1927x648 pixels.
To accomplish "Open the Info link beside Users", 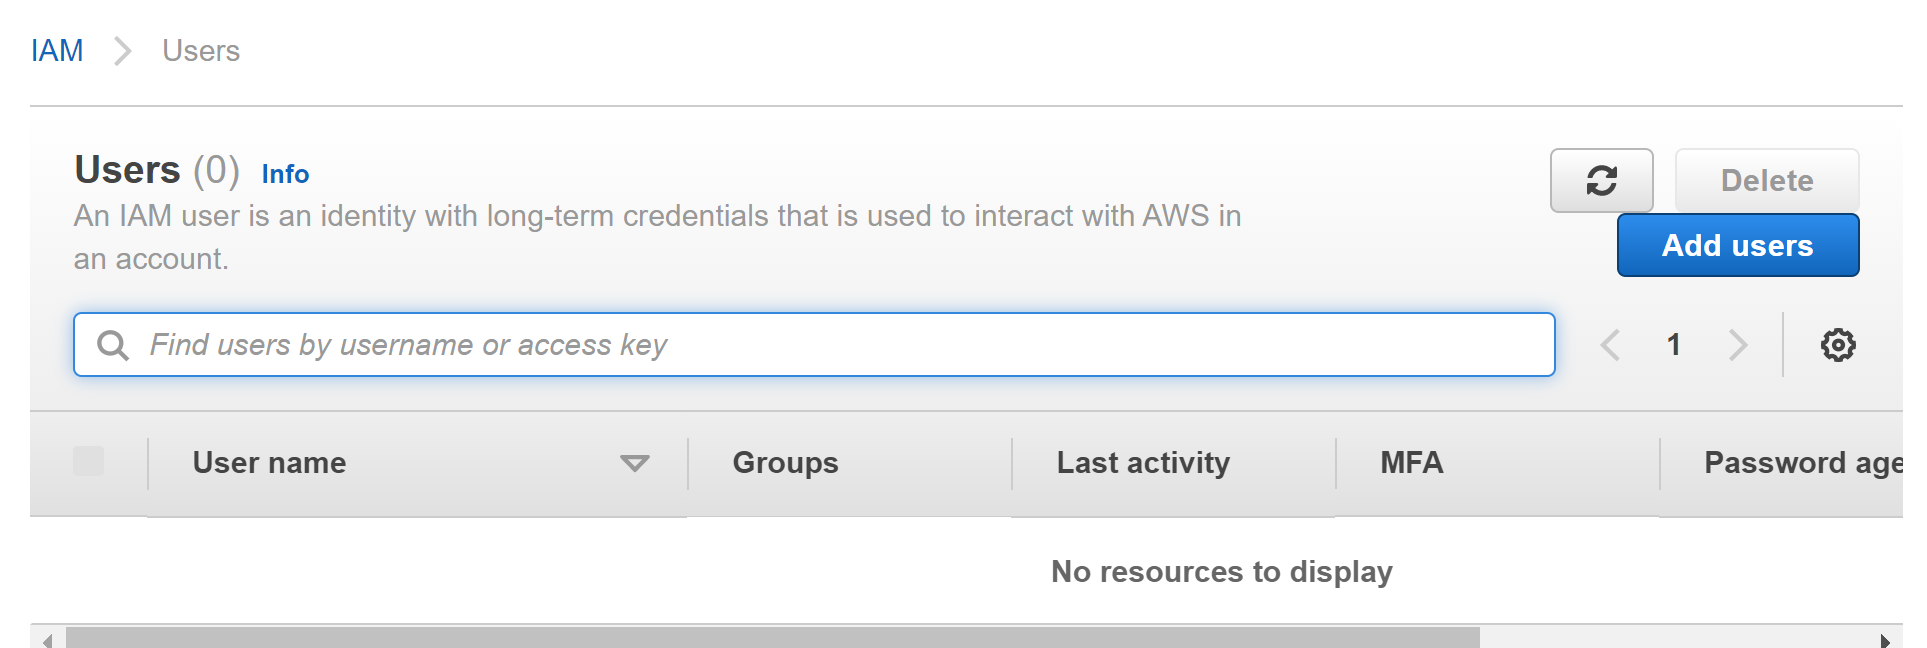I will point(285,174).
